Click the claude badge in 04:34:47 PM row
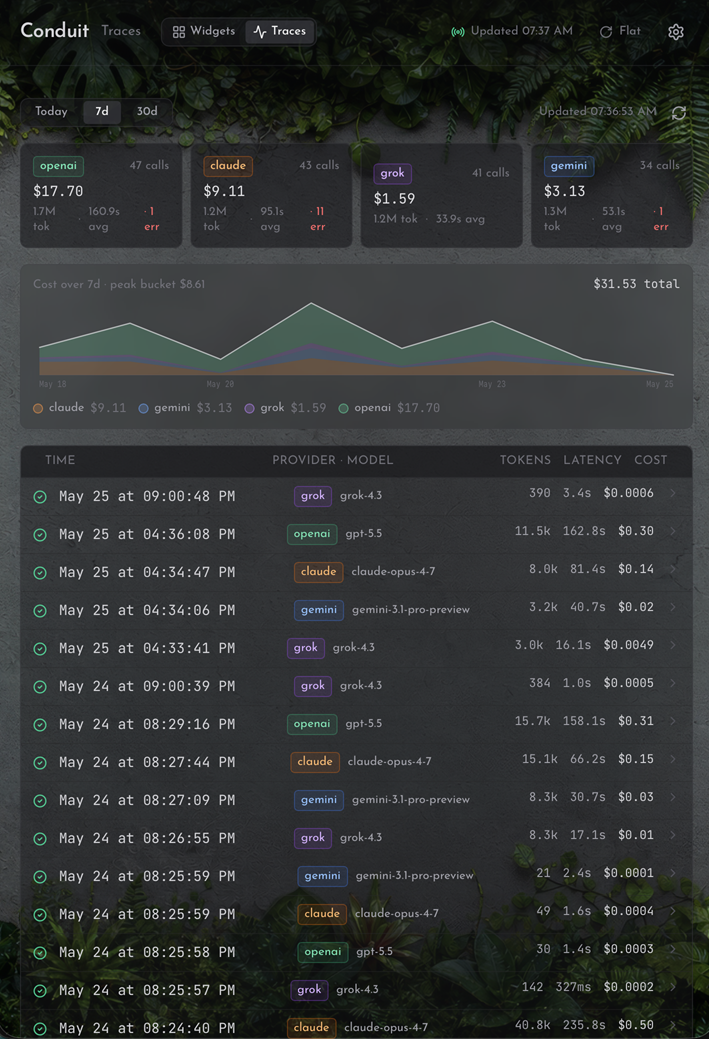 (319, 572)
